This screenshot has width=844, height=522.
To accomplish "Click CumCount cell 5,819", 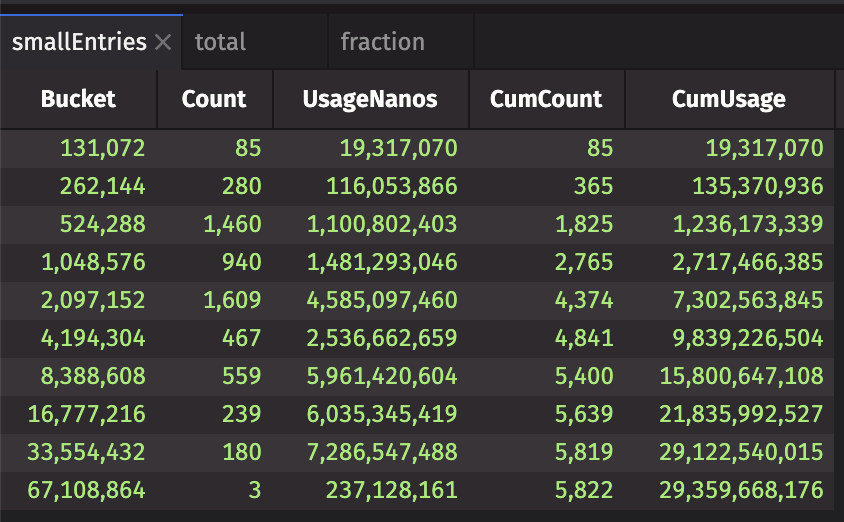I will pos(585,453).
